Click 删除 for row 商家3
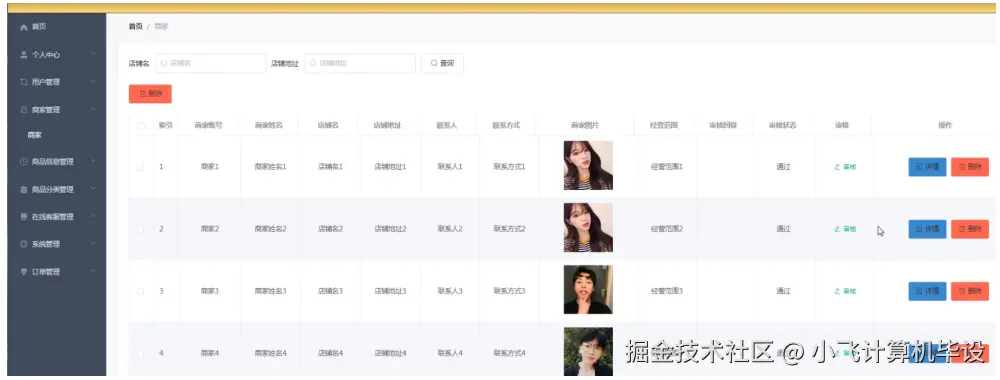The height and width of the screenshot is (380, 1000). click(969, 291)
